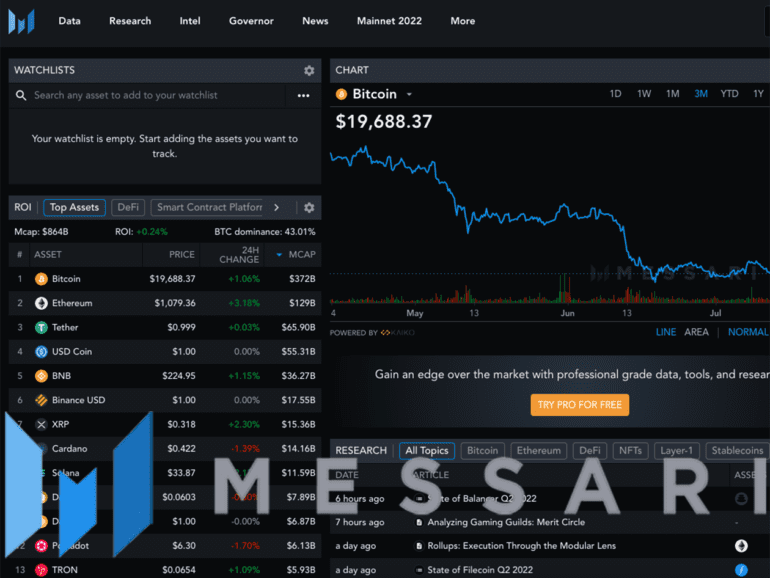The height and width of the screenshot is (578, 770).
Task: Click icon beside State of Filecoin article
Action: [419, 570]
